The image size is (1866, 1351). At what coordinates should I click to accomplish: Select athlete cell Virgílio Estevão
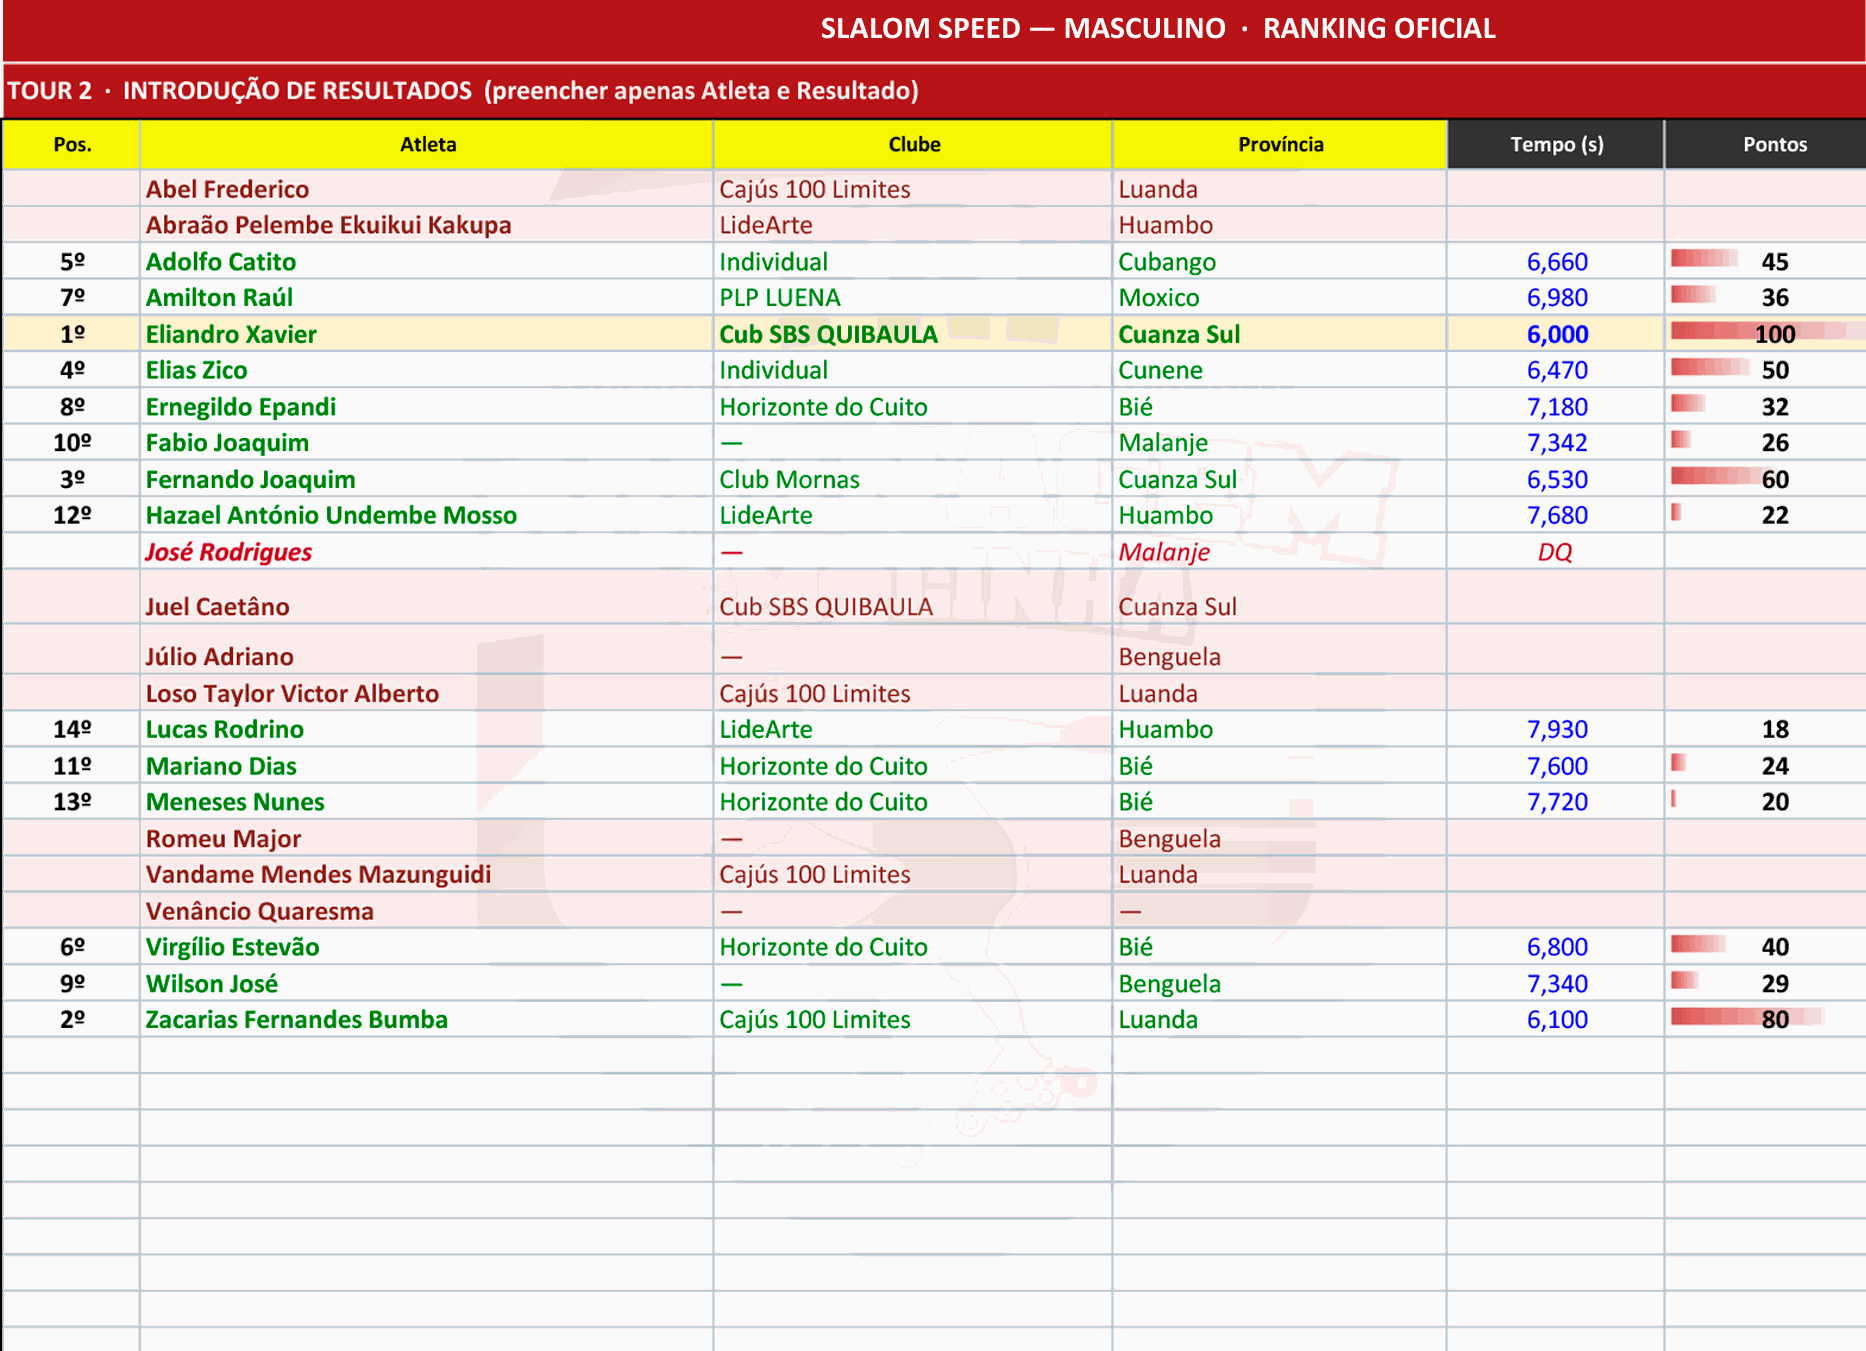point(427,946)
